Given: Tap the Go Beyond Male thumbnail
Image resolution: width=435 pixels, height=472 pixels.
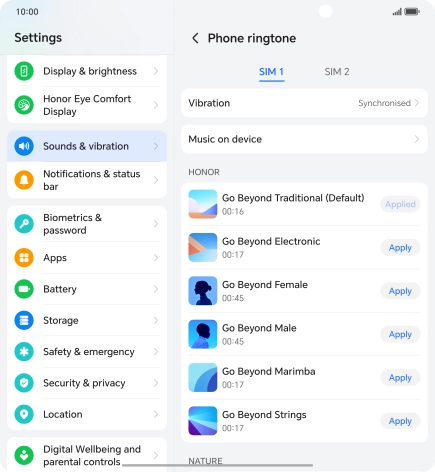Looking at the screenshot, I should pyautogui.click(x=203, y=334).
